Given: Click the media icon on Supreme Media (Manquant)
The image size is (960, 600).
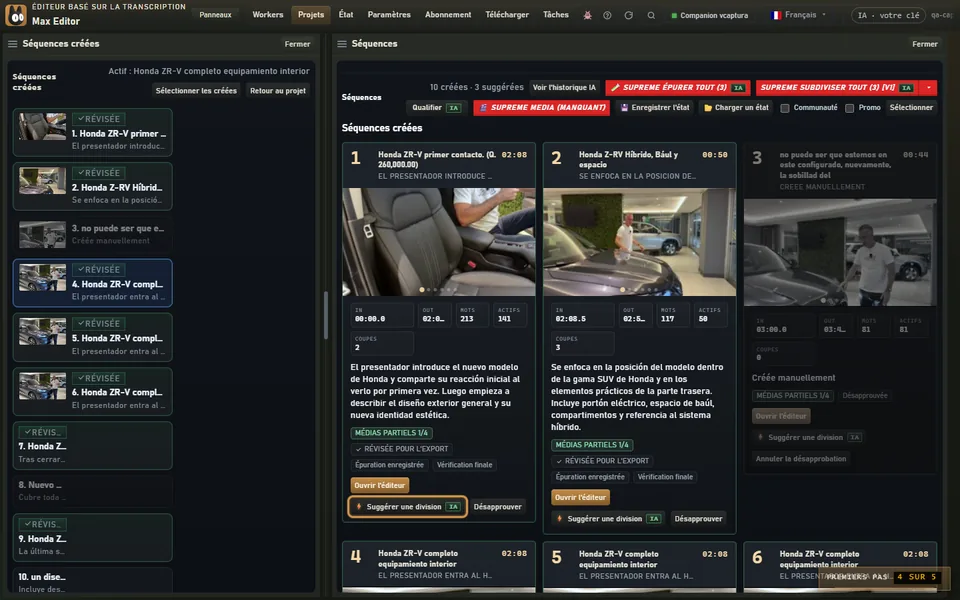Looking at the screenshot, I should point(483,108).
